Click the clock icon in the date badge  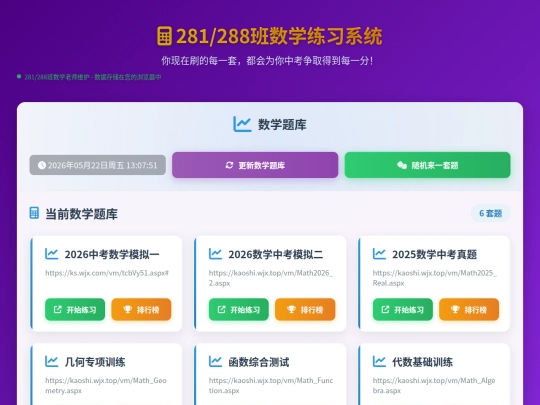click(42, 165)
